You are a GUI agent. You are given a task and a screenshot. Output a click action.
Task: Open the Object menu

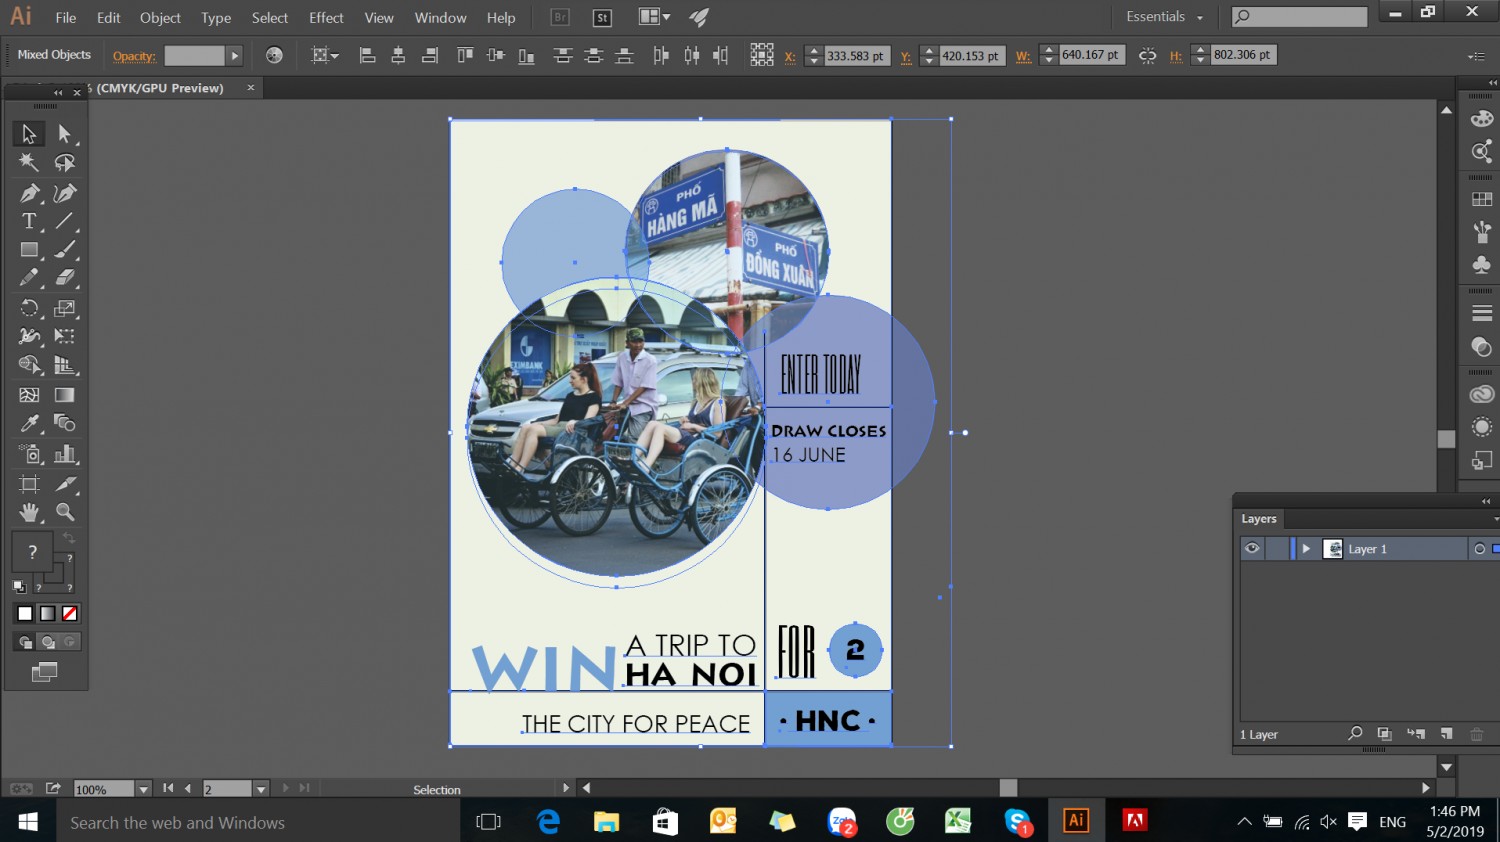click(160, 18)
